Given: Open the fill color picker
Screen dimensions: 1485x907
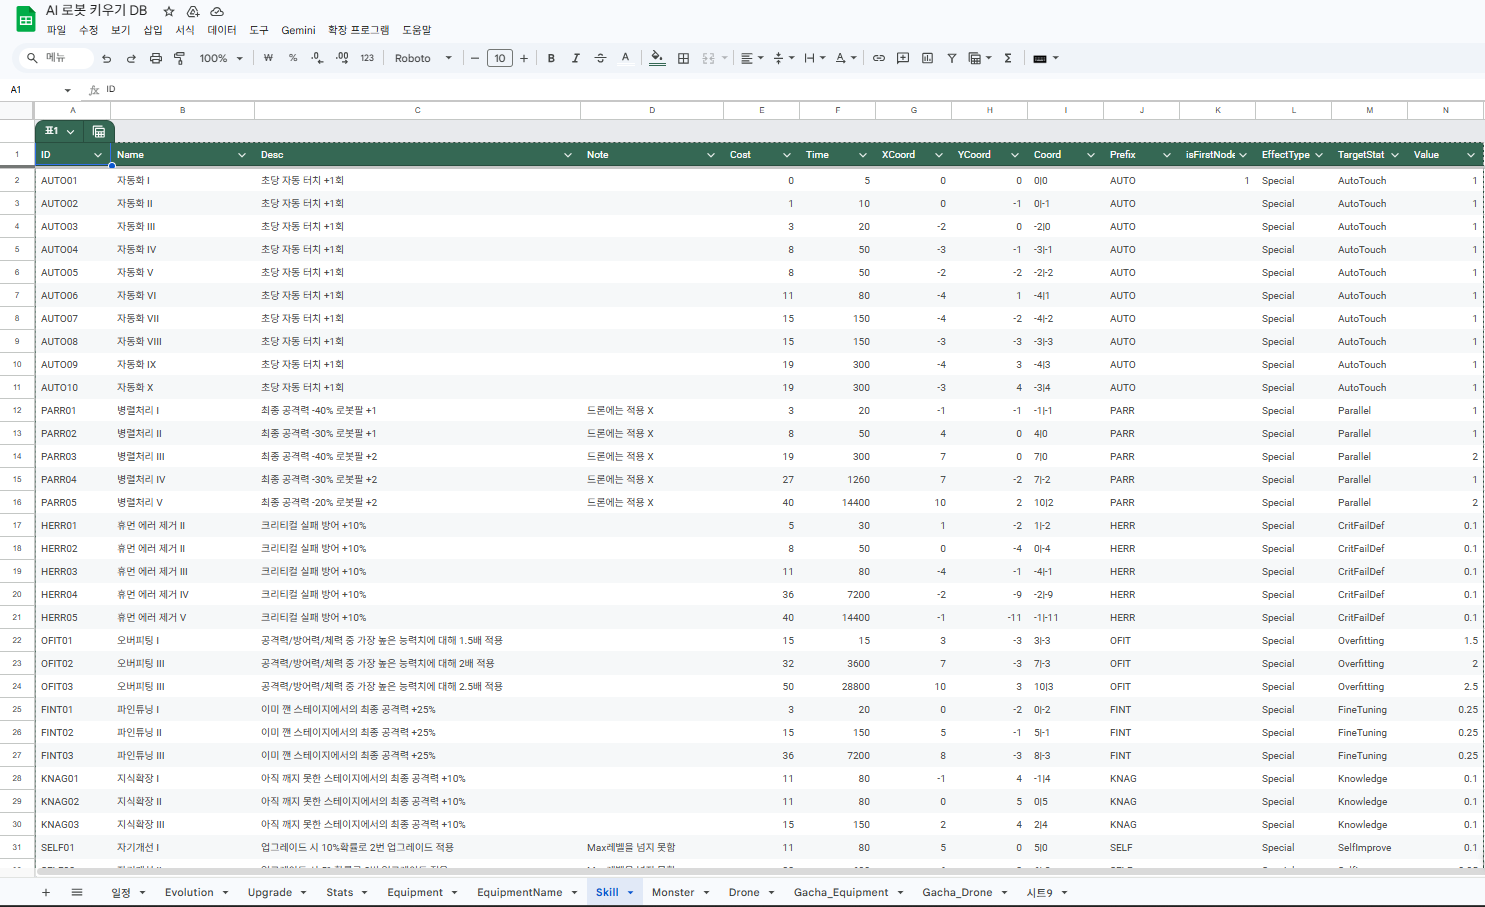Looking at the screenshot, I should 657,58.
